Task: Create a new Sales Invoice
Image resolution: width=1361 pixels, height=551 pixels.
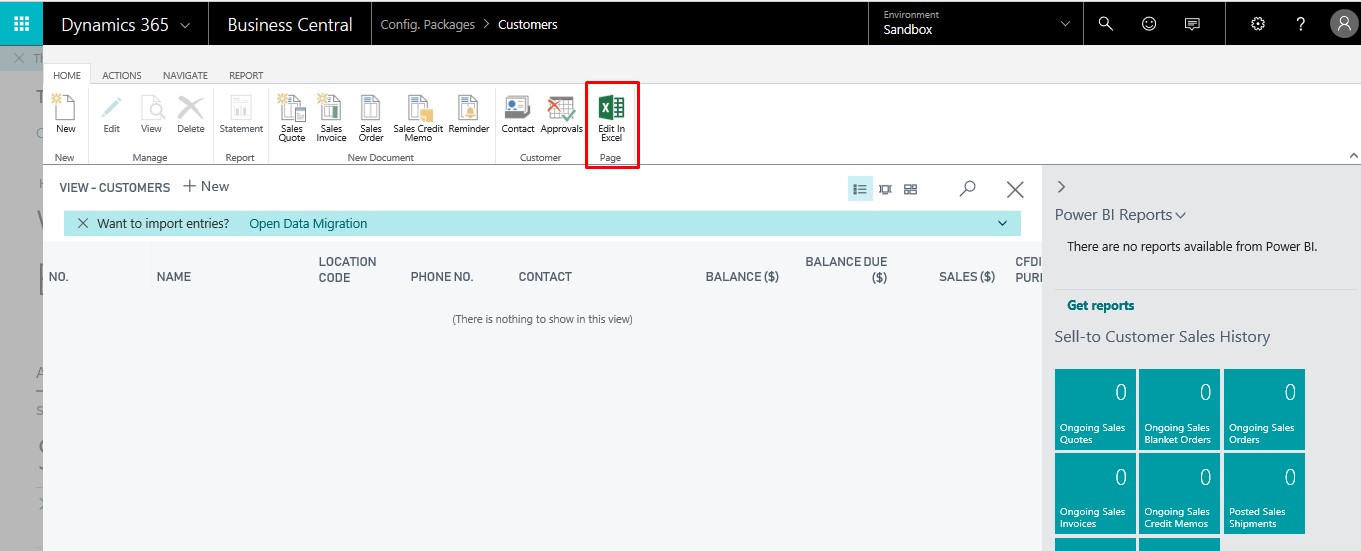Action: click(x=331, y=118)
